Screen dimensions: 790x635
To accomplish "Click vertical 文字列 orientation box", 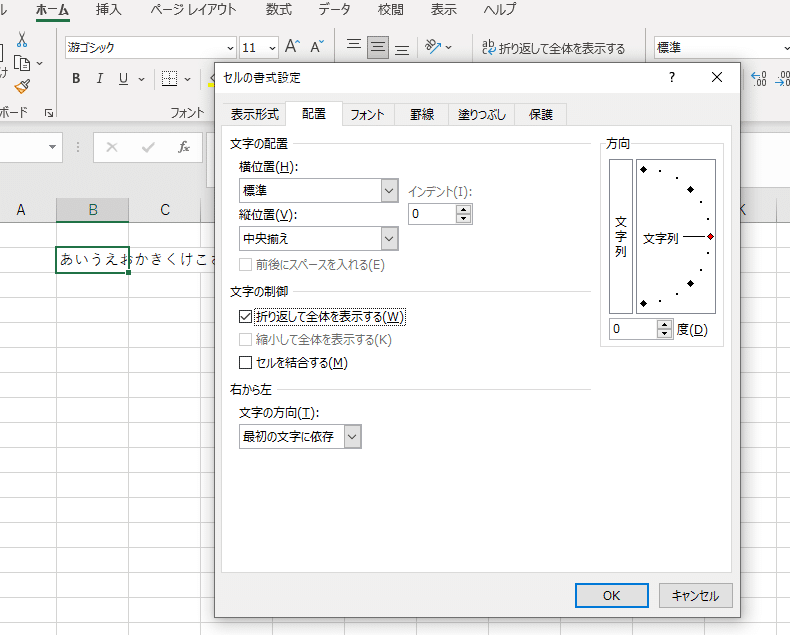I will click(621, 236).
